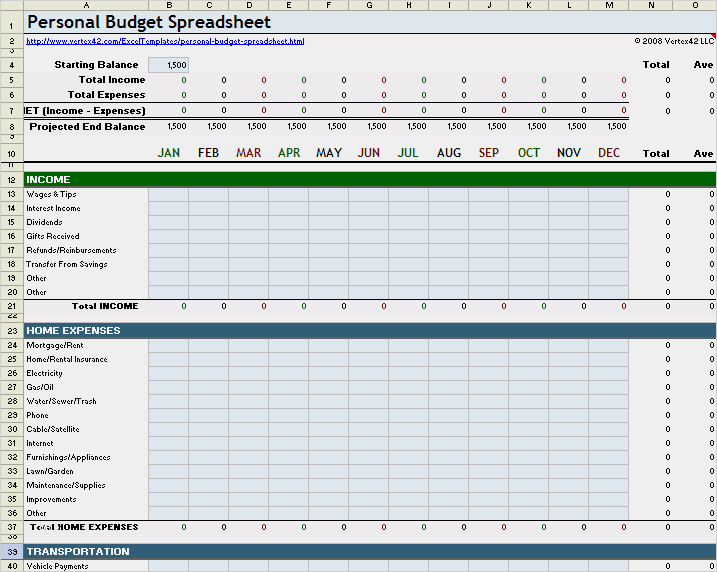Click the Total INCOME row label
The image size is (717, 572).
click(105, 306)
